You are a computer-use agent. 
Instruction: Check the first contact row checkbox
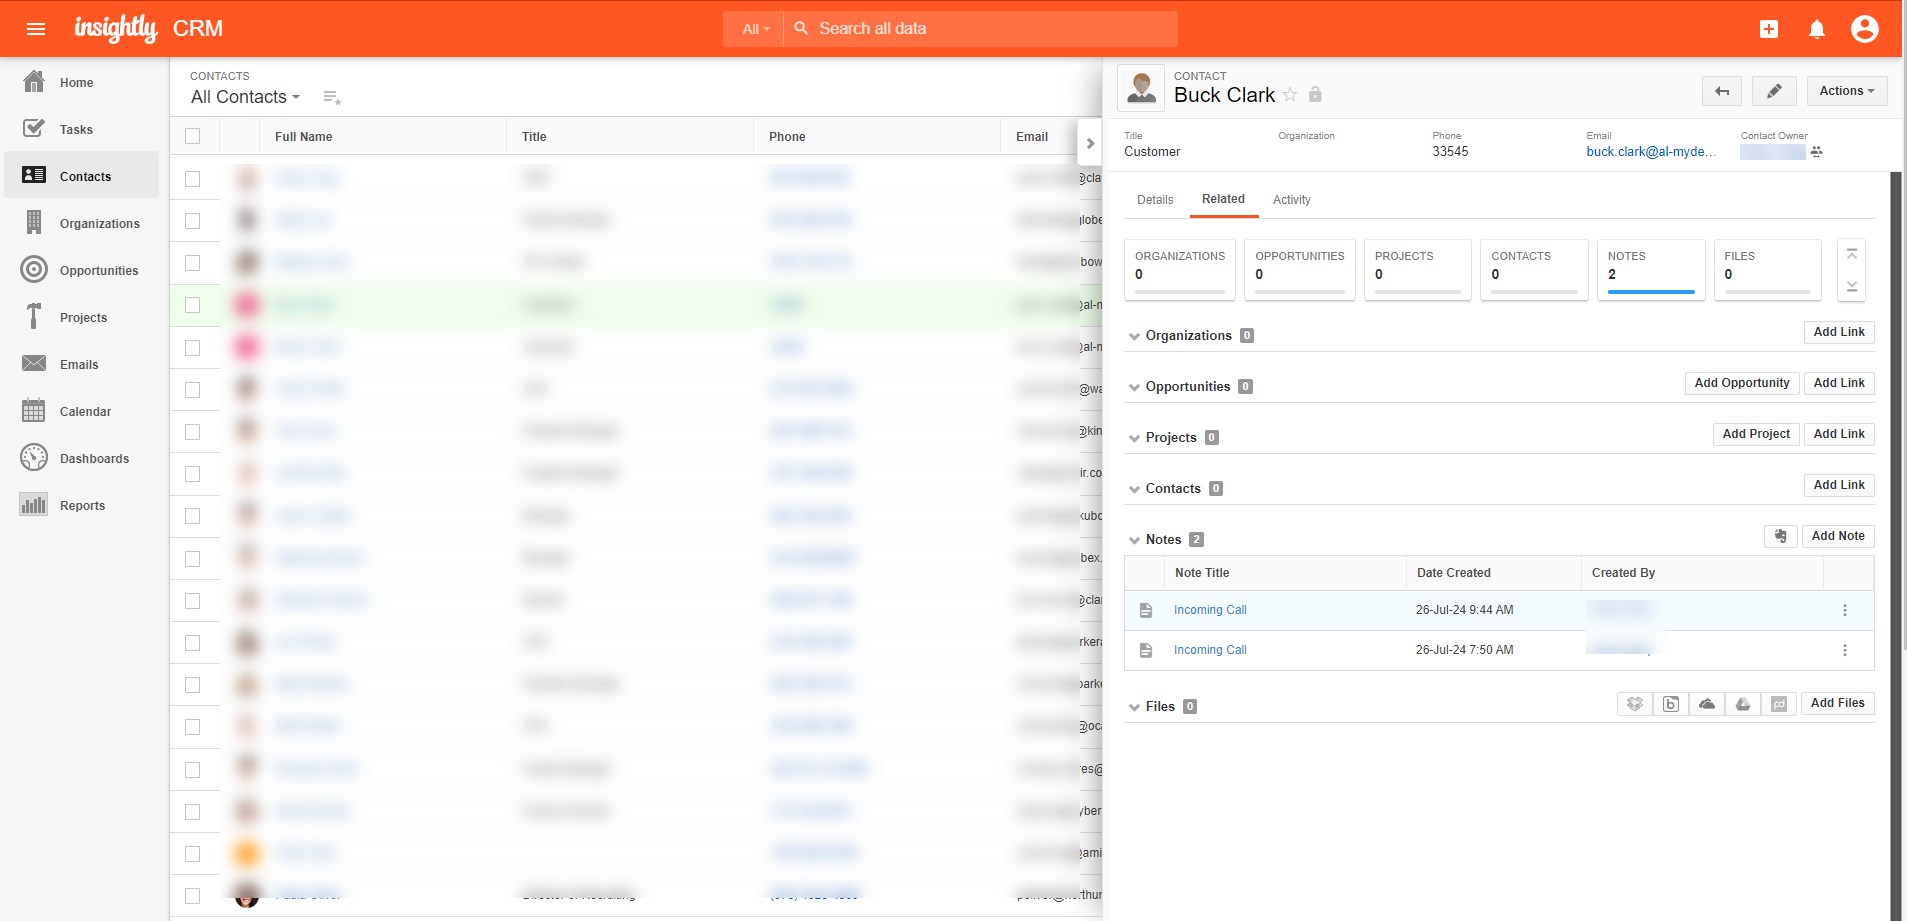point(193,178)
